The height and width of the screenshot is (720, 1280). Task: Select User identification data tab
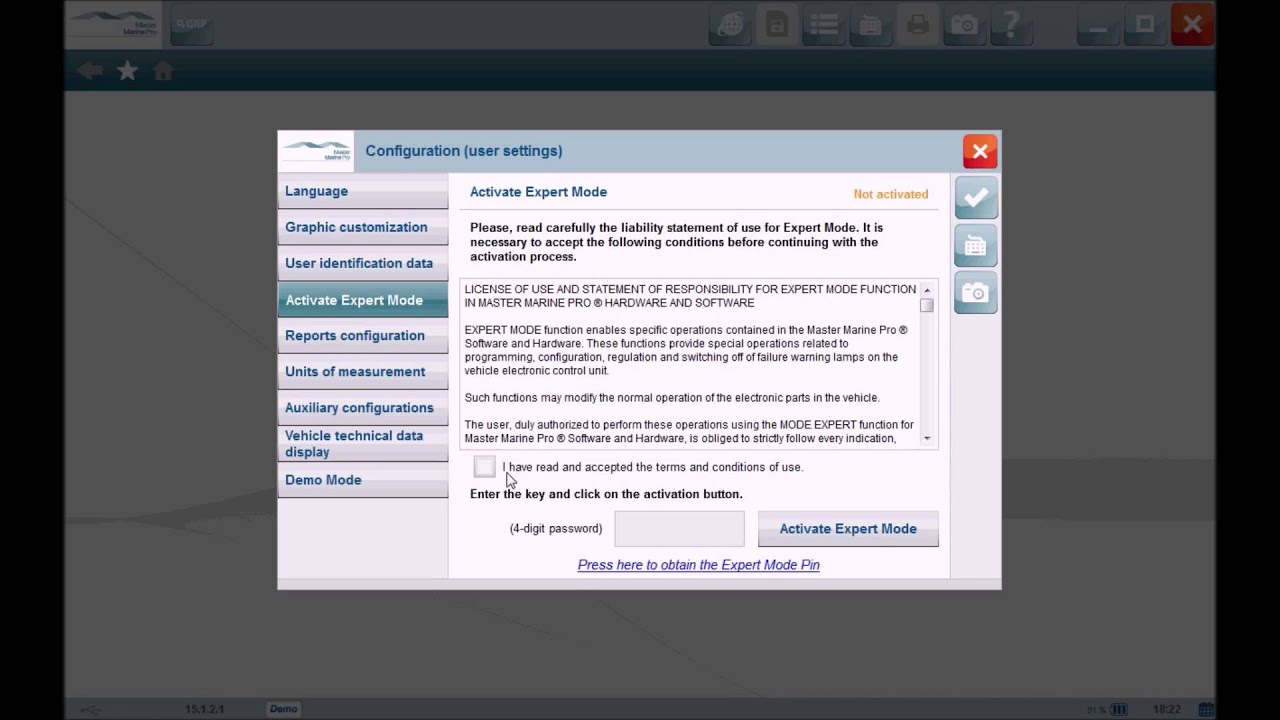(363, 263)
